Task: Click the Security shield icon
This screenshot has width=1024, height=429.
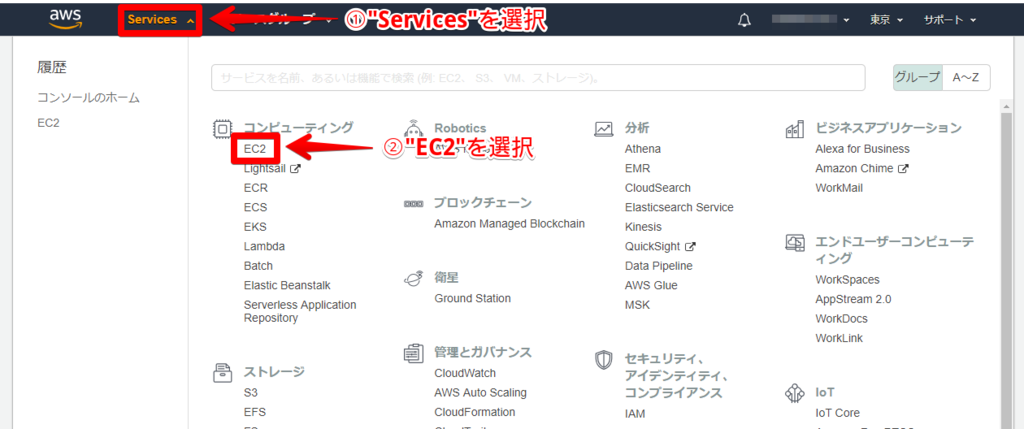Action: [x=604, y=360]
